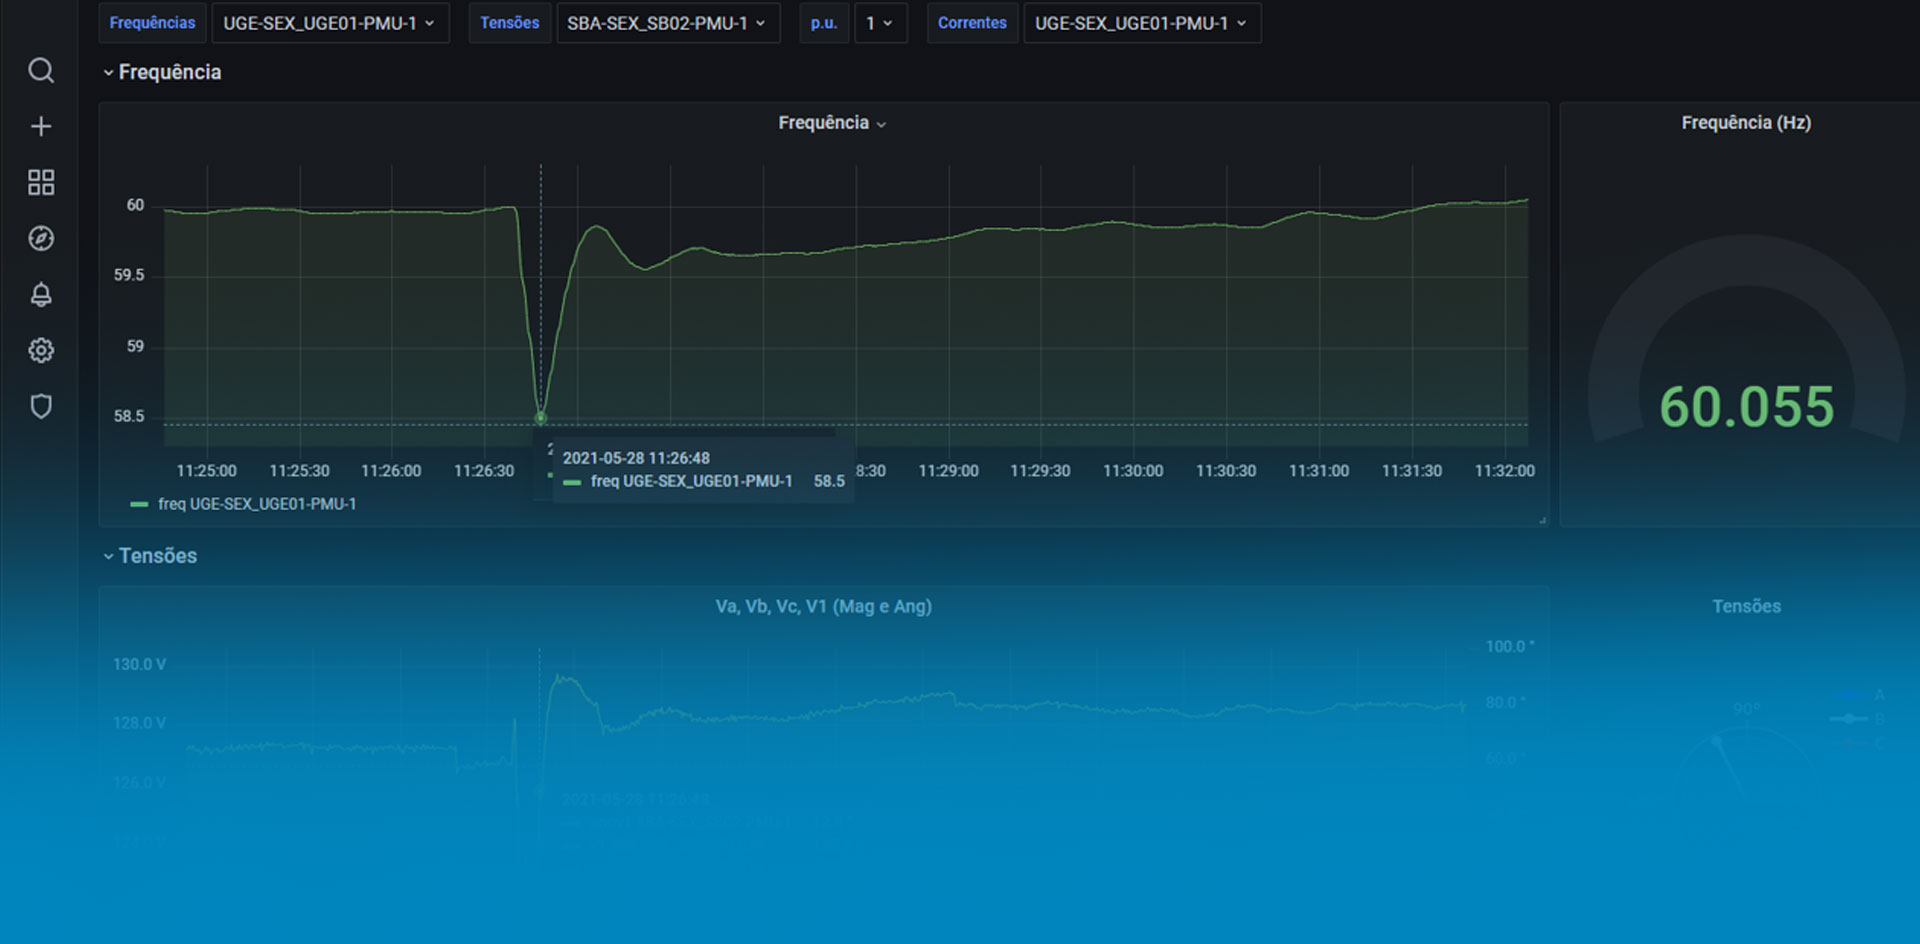Open the Tensões variable dropdown SBA-SEX_SB02-PMU-1

666,23
